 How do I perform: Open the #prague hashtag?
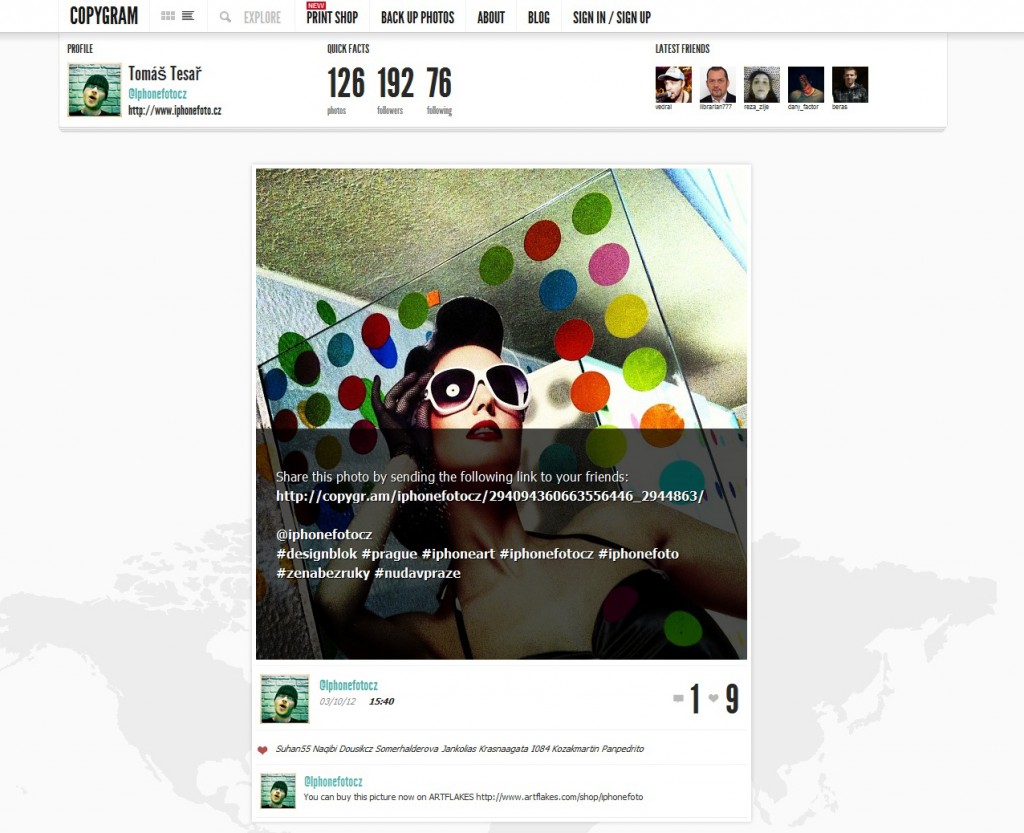click(x=389, y=554)
